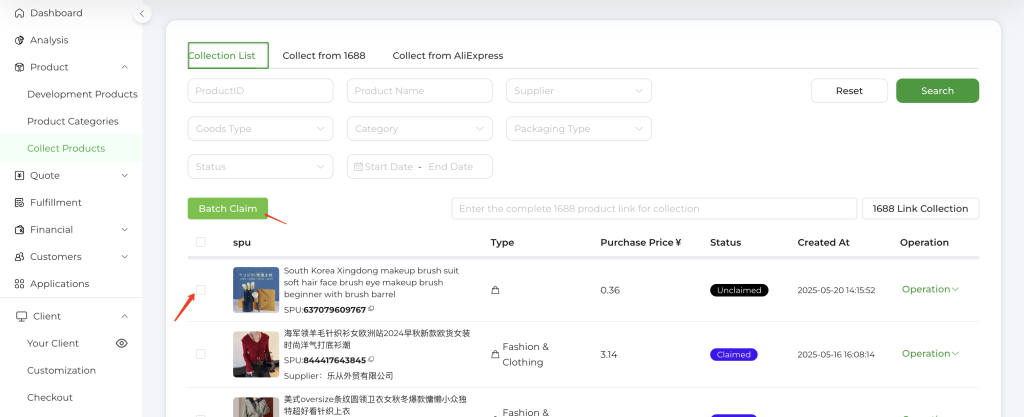Screen dimensions: 1024x417
Task: Check the select-all checkbox in table header
Action: (x=201, y=242)
